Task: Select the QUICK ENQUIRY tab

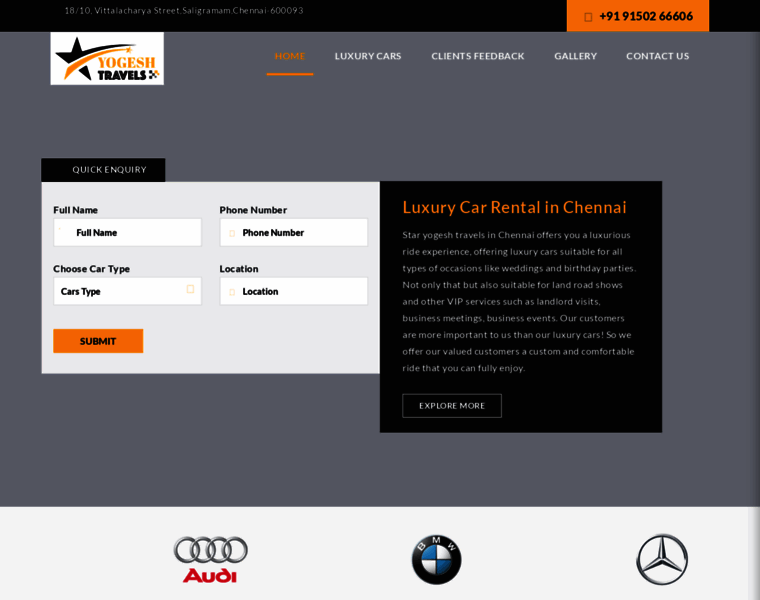Action: (x=103, y=170)
